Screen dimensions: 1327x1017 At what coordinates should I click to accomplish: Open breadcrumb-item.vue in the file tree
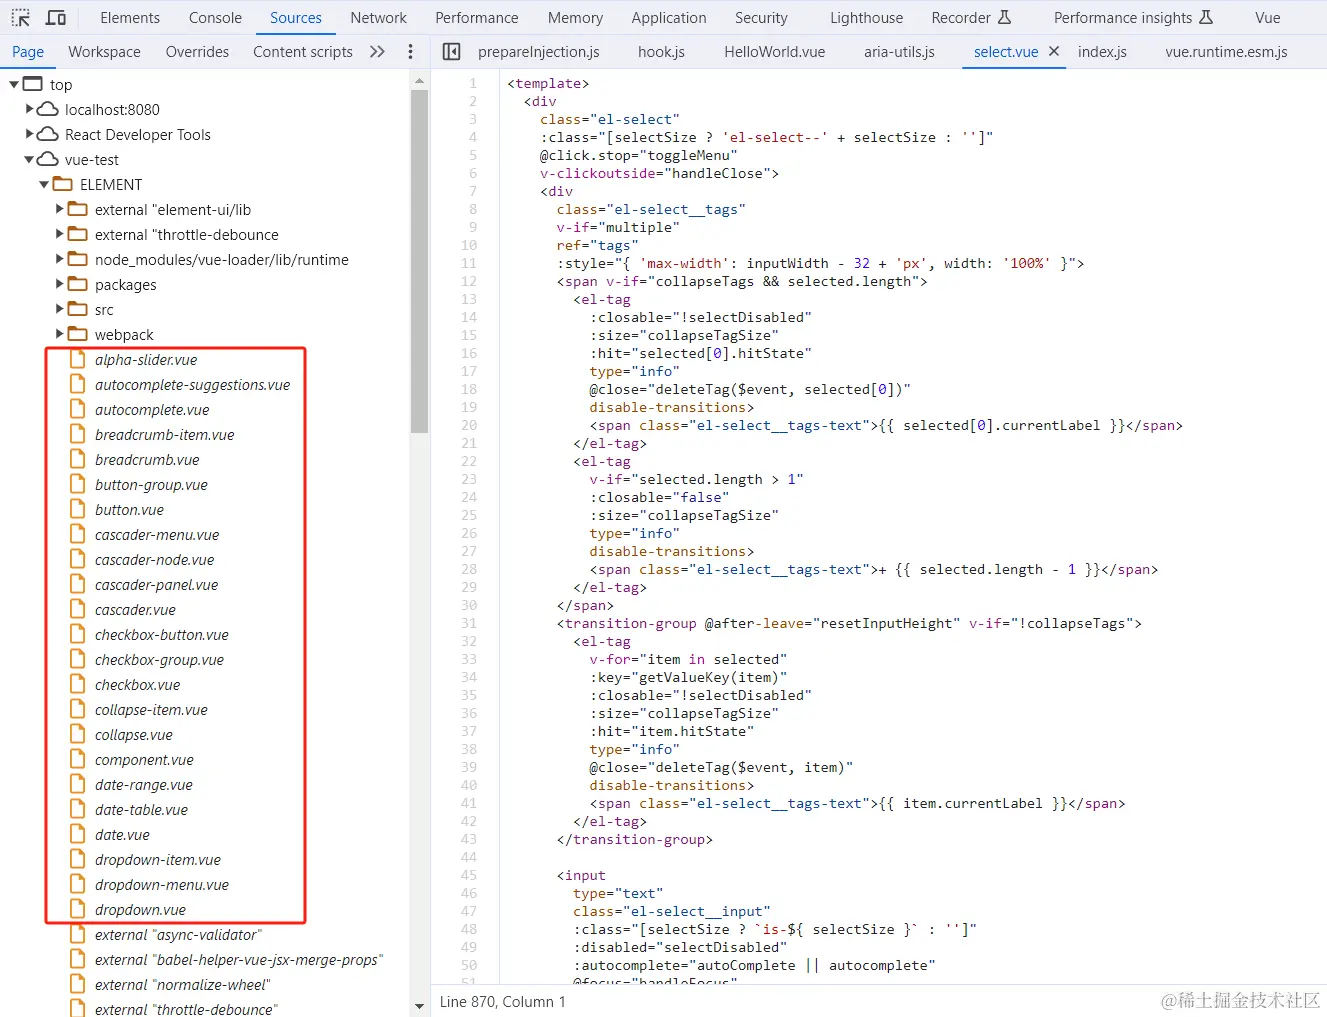point(165,434)
